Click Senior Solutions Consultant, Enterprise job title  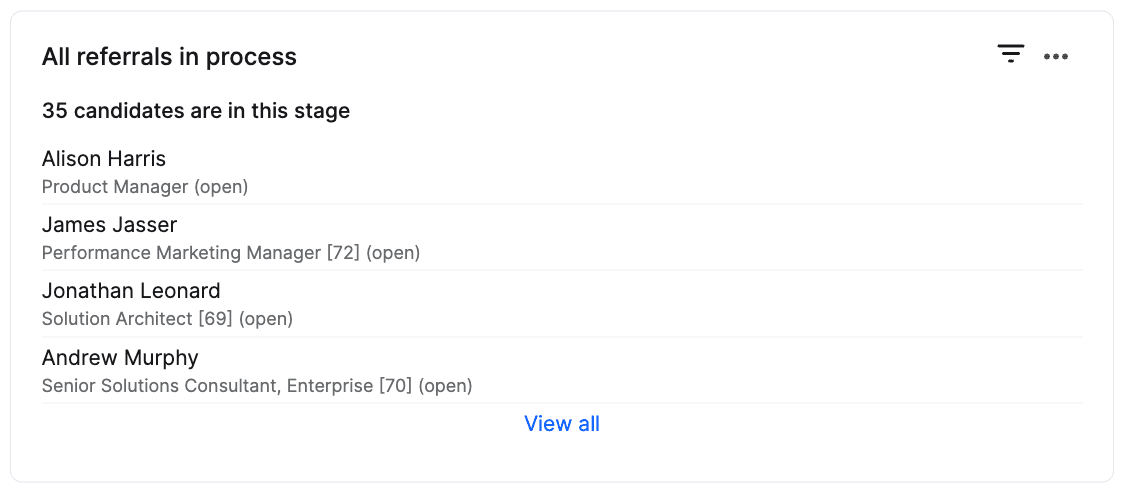pyautogui.click(x=207, y=385)
